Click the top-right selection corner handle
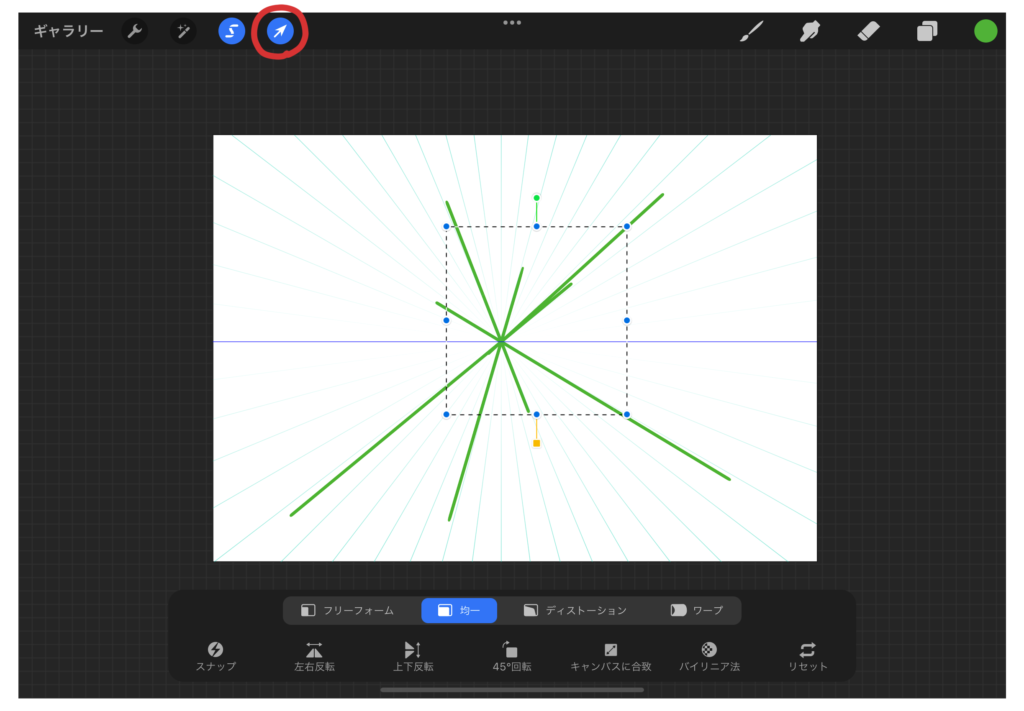Image resolution: width=1024 pixels, height=711 pixels. 627,227
